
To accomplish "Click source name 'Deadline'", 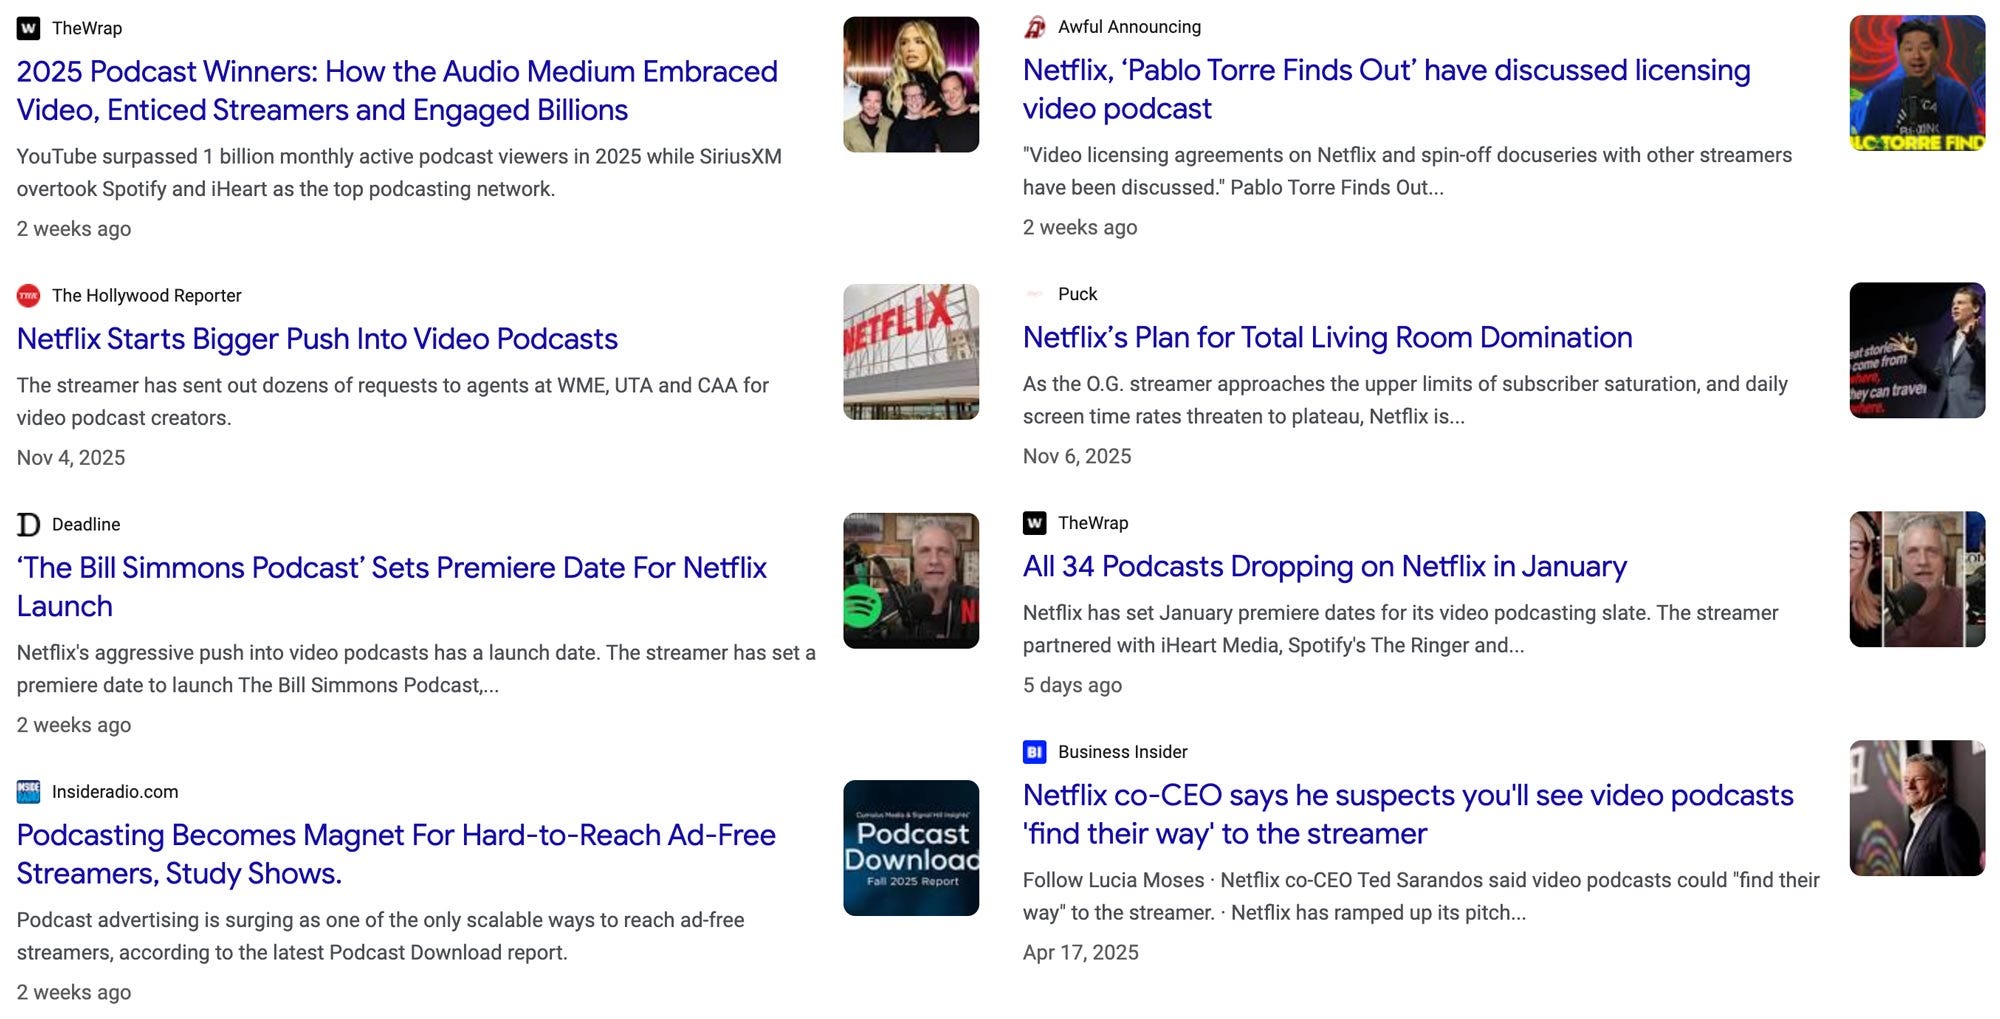I will (86, 524).
